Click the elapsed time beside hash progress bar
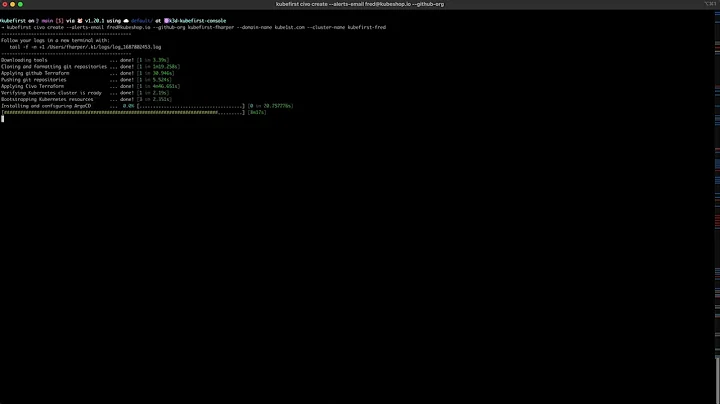 pyautogui.click(x=257, y=112)
